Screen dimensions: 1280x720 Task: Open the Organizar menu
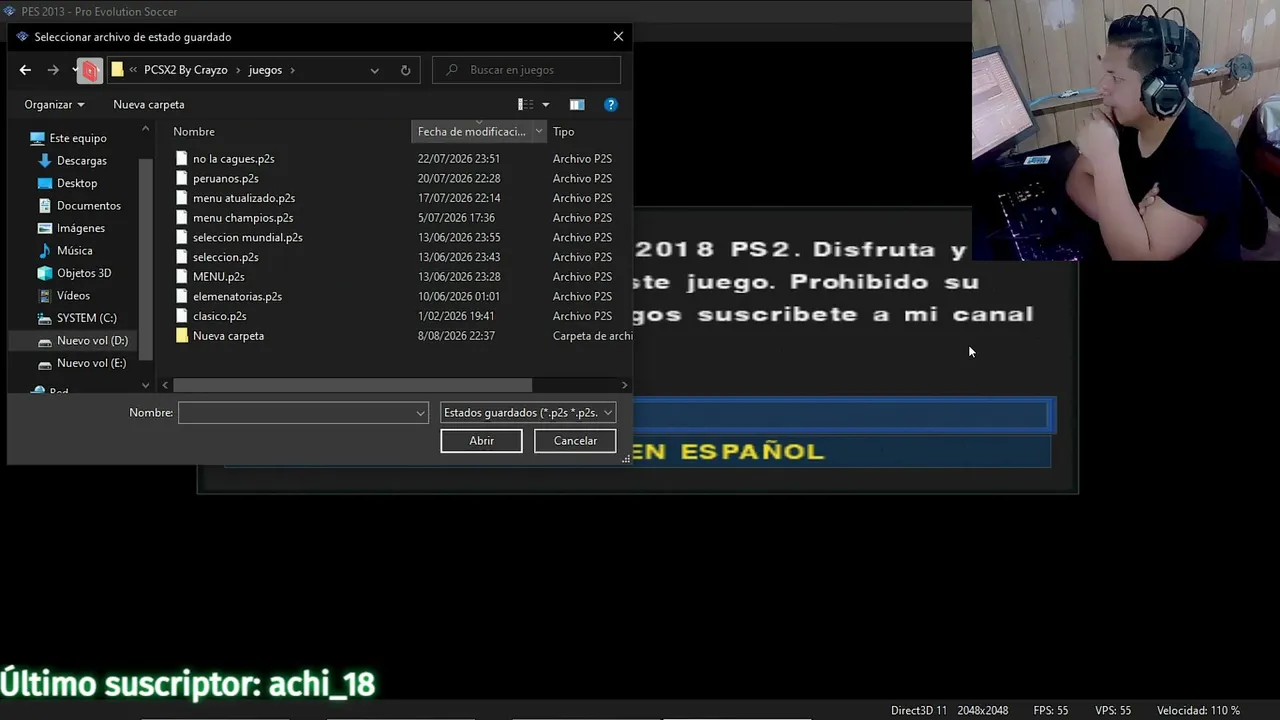point(54,104)
